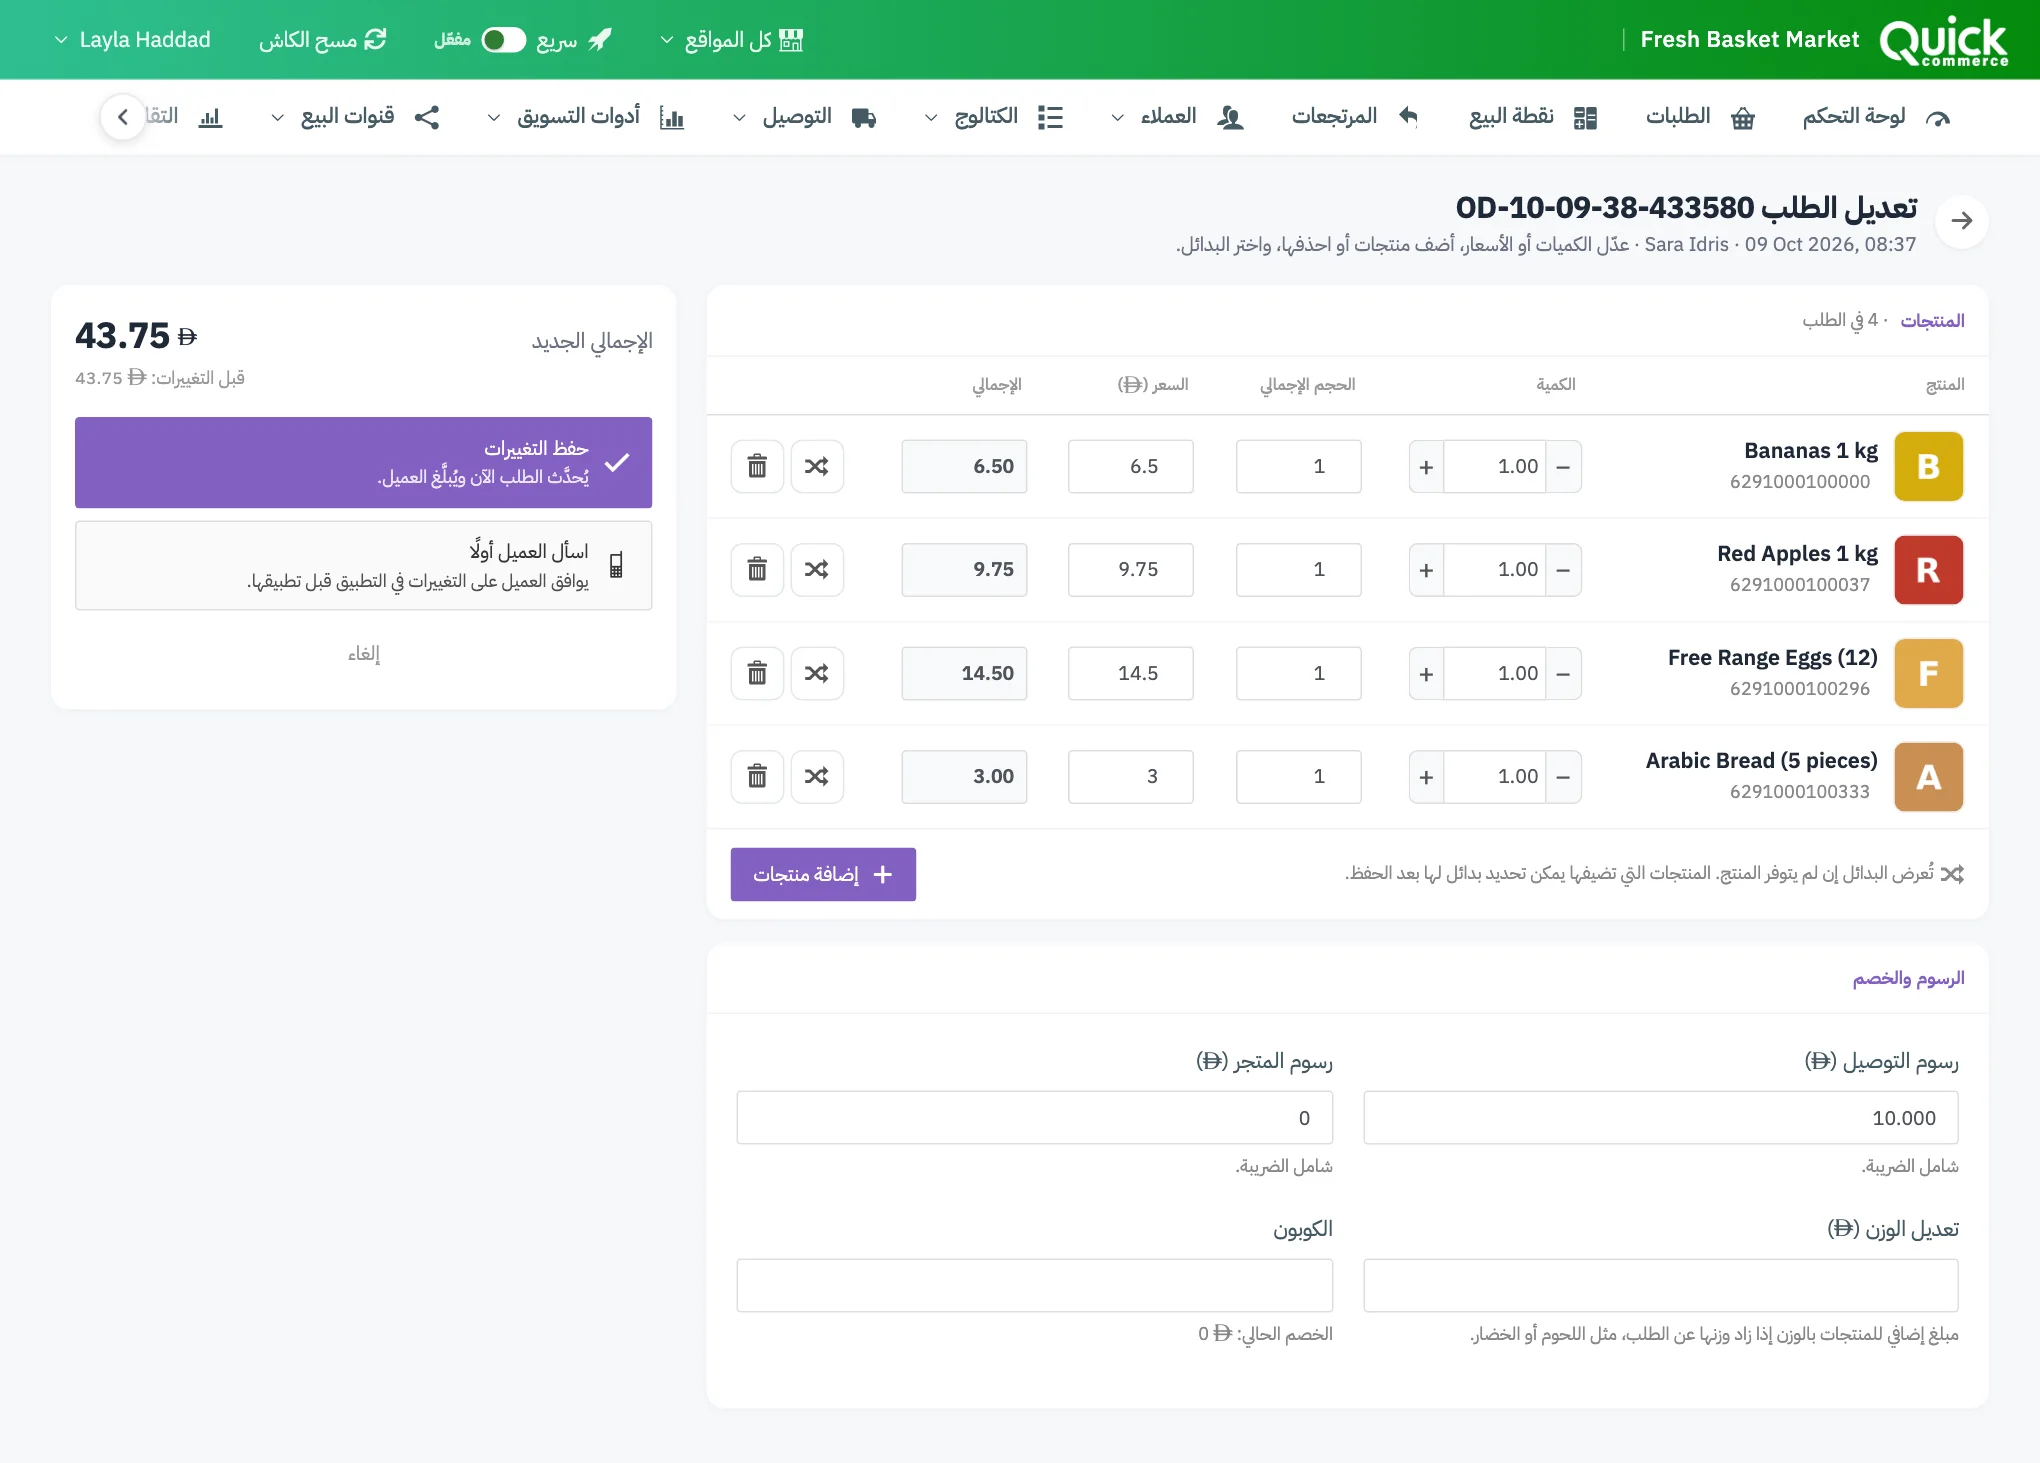Screen dimensions: 2040x1463
Task: Go back using the arrow beside title
Action: [1962, 221]
